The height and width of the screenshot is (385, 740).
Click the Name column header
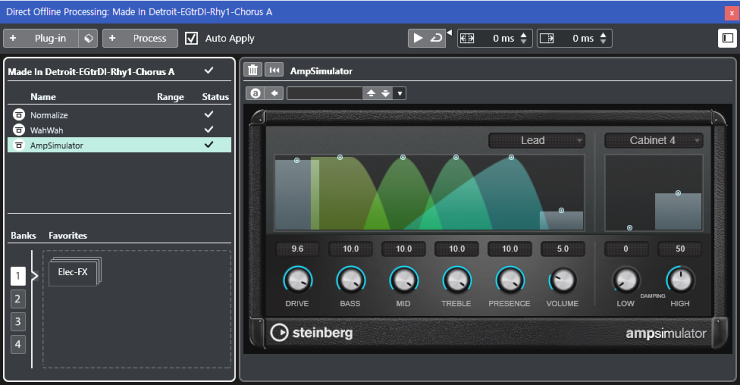tap(43, 97)
